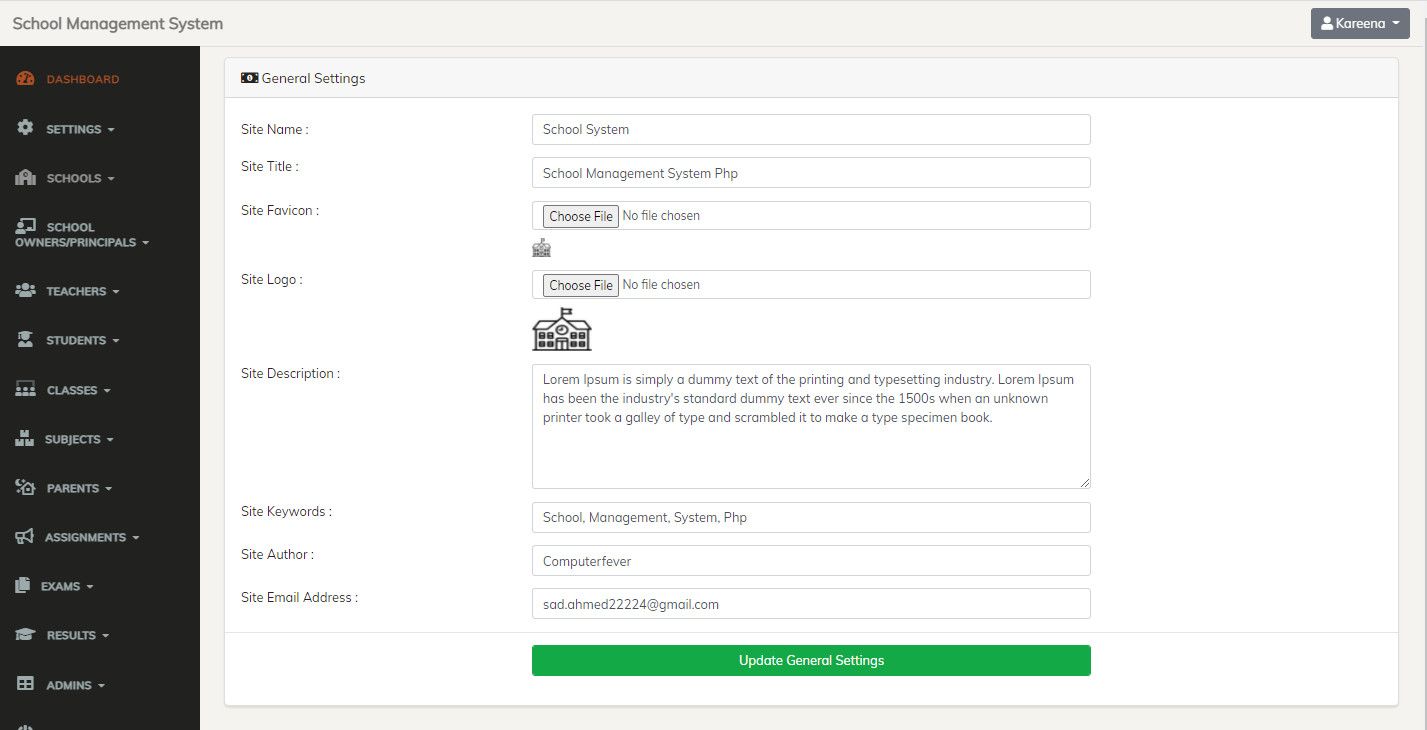1427x730 pixels.
Task: Focus the Site Author field
Action: [x=811, y=561]
